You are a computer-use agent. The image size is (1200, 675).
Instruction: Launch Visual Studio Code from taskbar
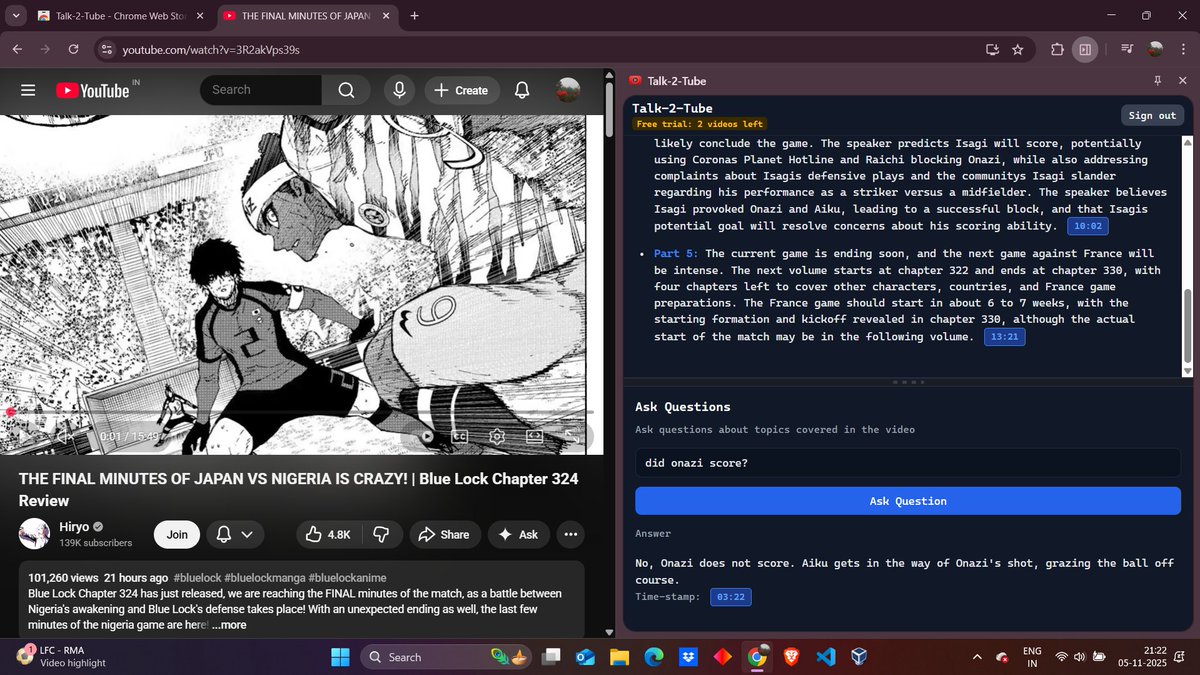825,657
